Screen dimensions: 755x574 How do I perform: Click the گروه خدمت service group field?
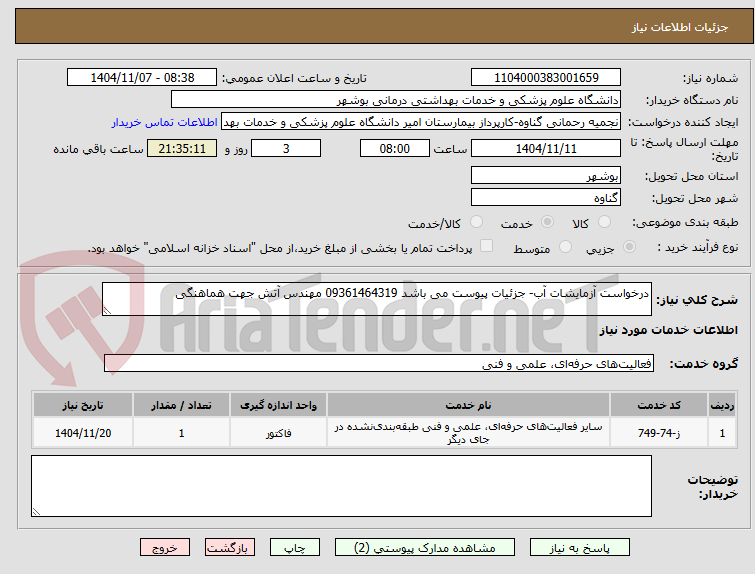(x=379, y=364)
